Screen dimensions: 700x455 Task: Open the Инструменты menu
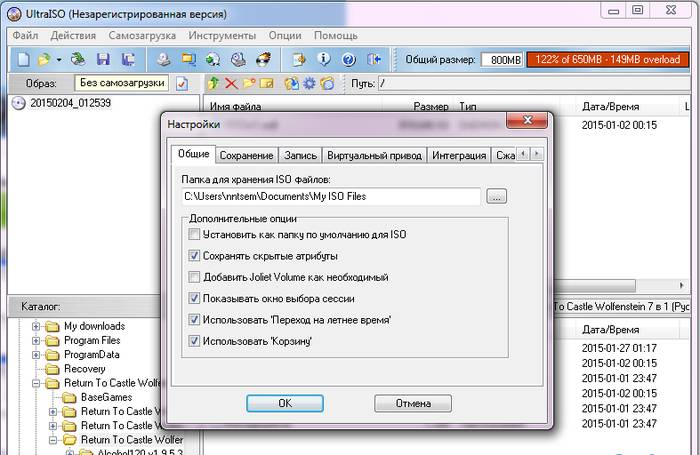[222, 36]
